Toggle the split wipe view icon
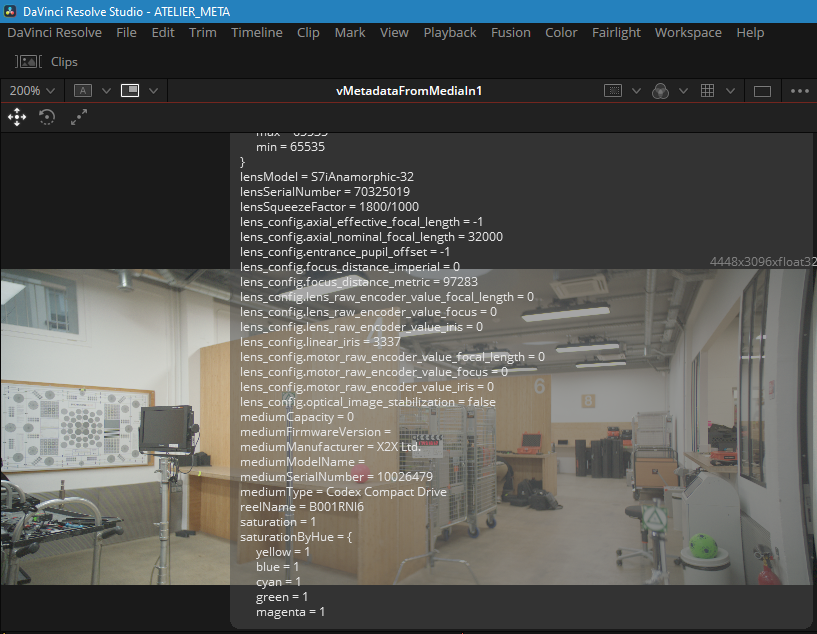The image size is (817, 634). click(129, 90)
